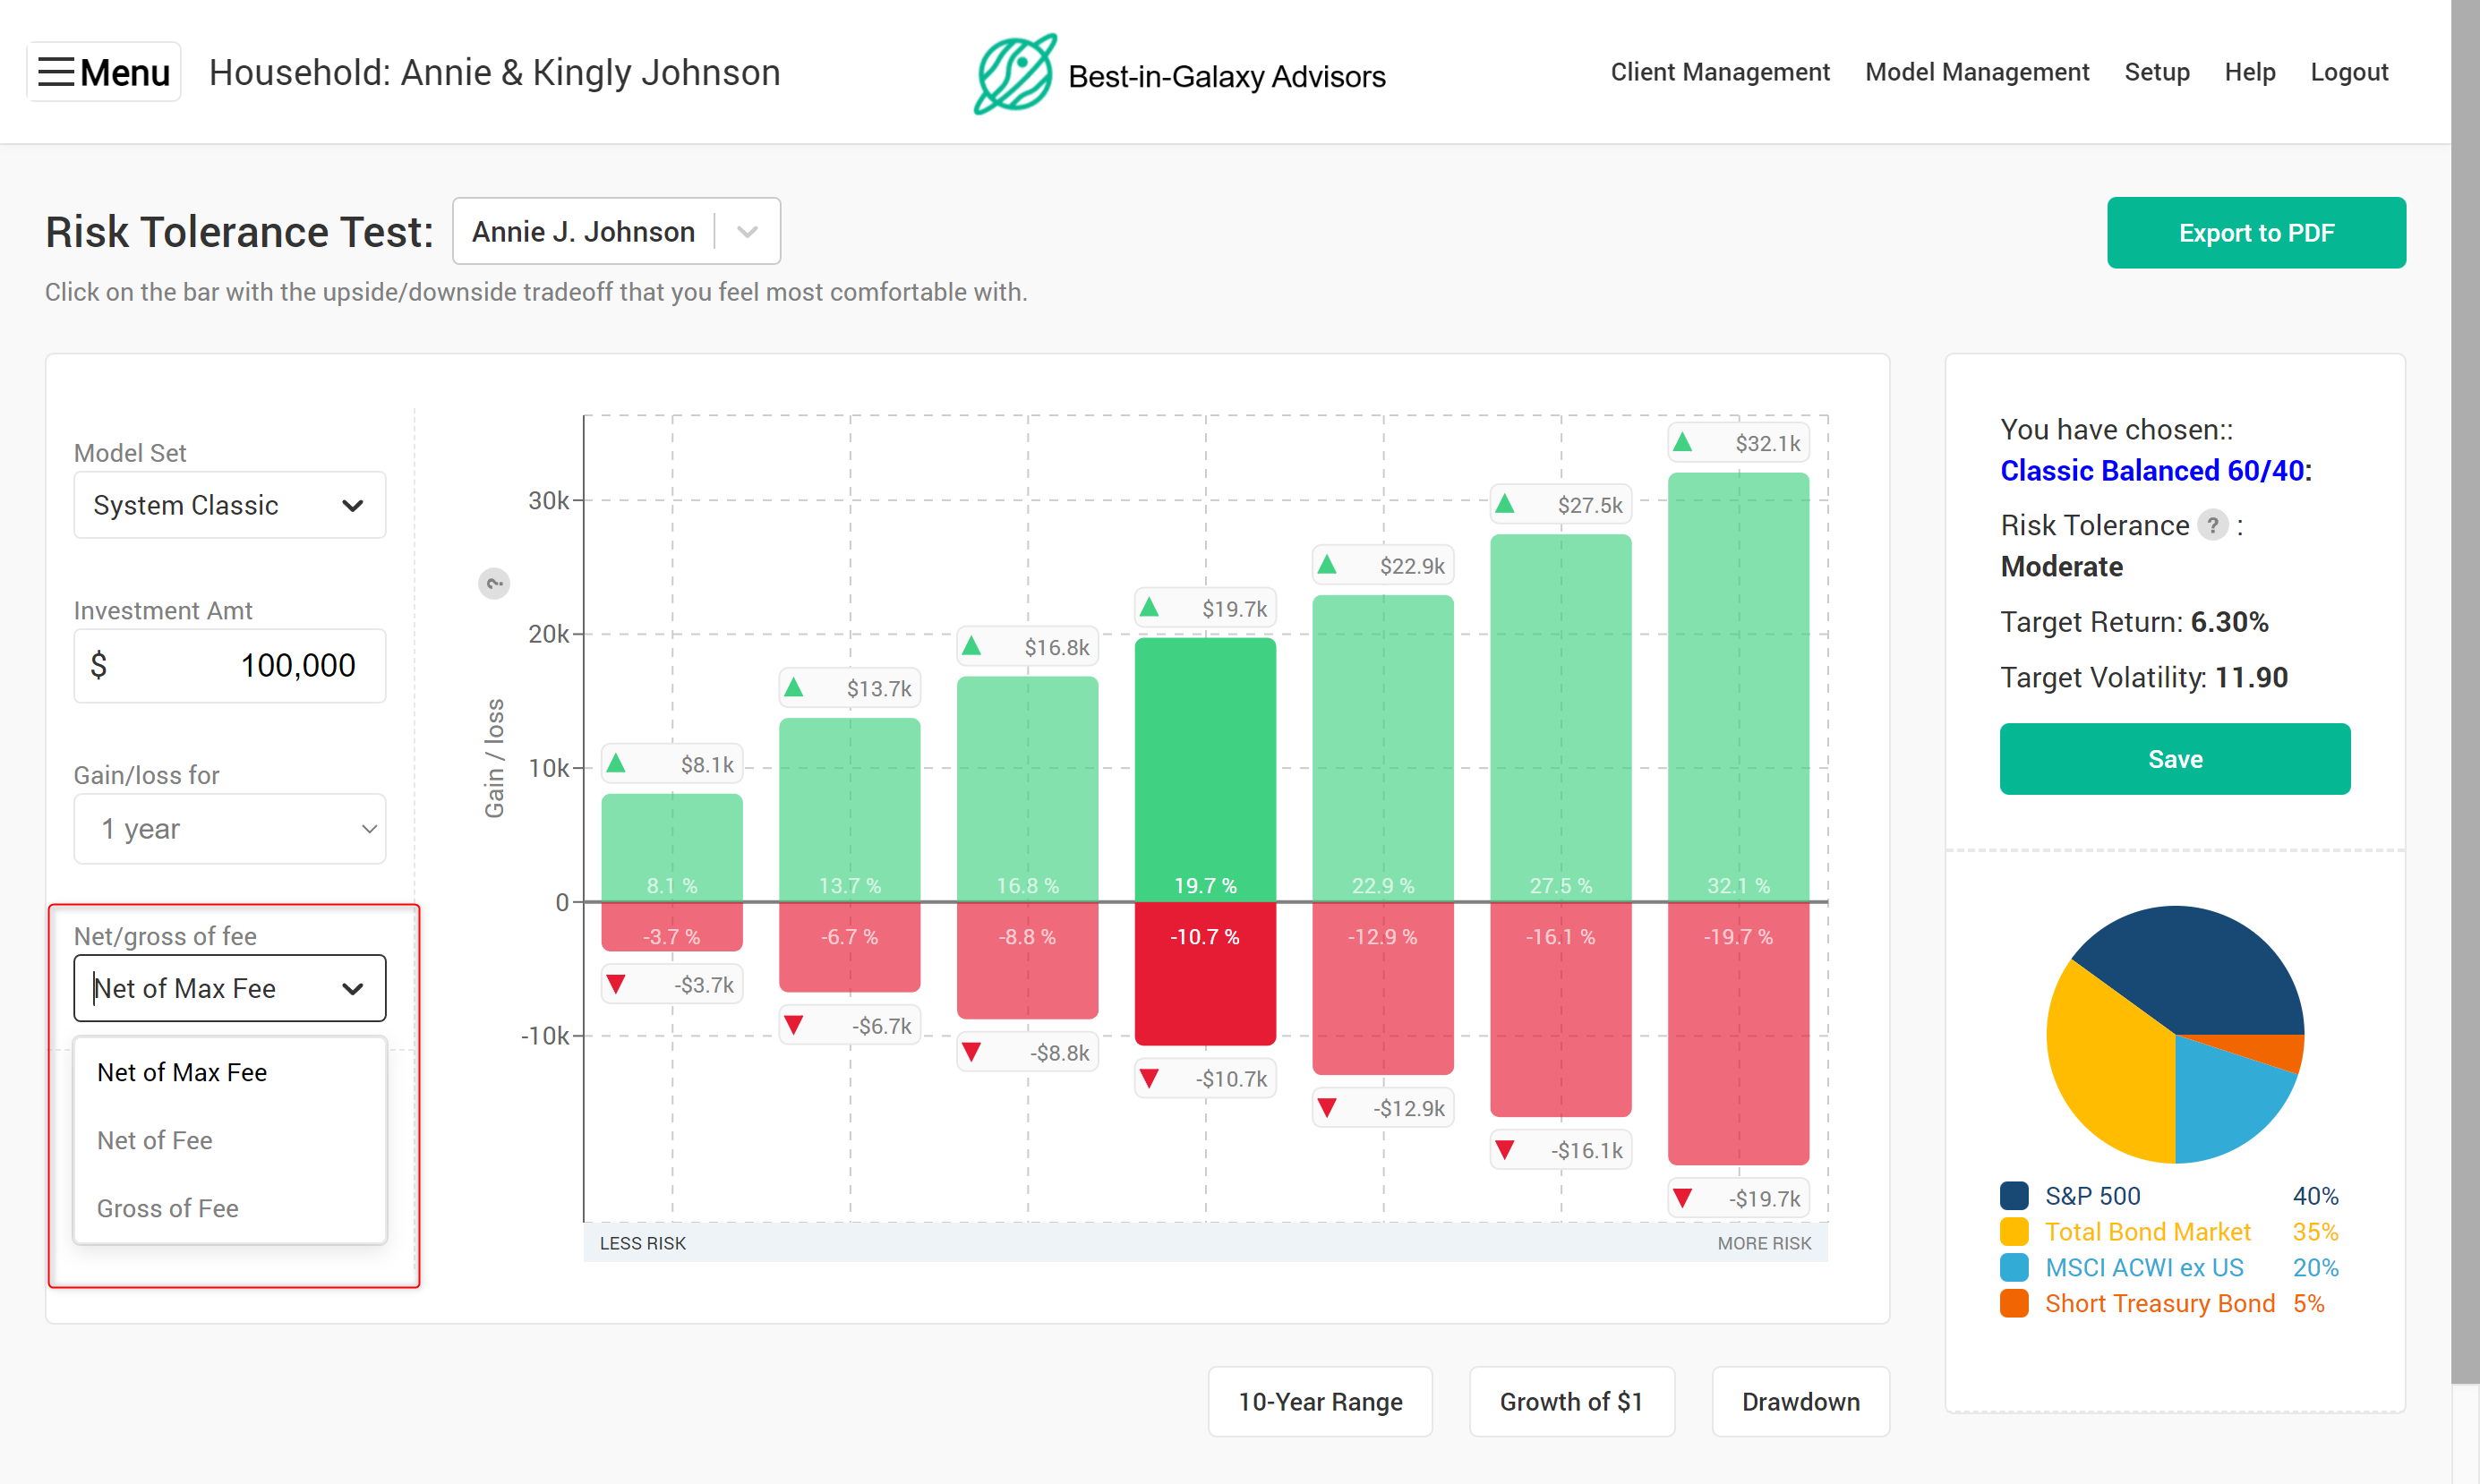Click the green up arrow for $32.1k
This screenshot has height=1484, width=2480.
[1683, 442]
